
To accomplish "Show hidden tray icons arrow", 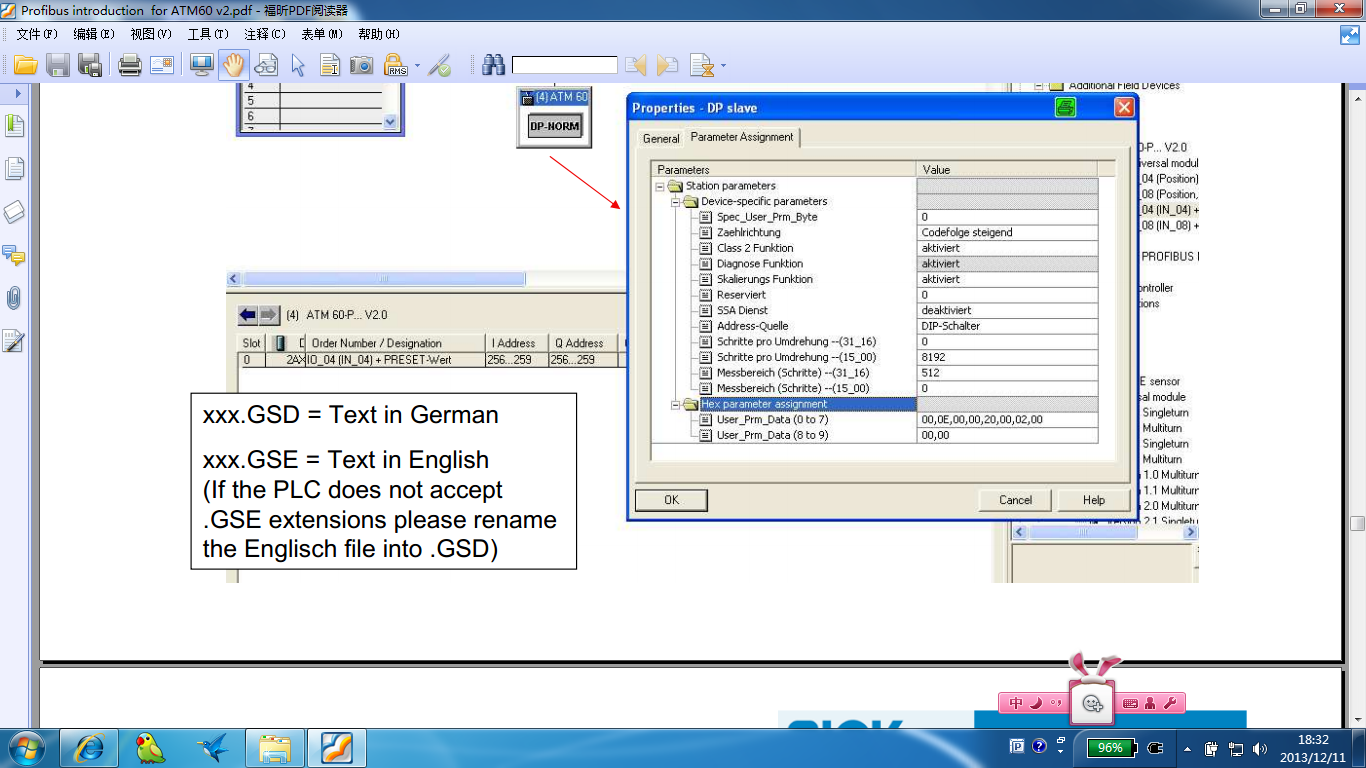I will (1187, 748).
